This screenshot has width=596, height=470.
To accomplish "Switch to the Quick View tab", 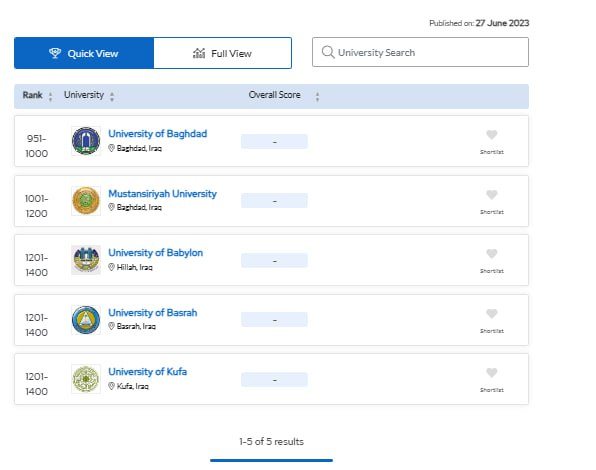I will [x=84, y=53].
